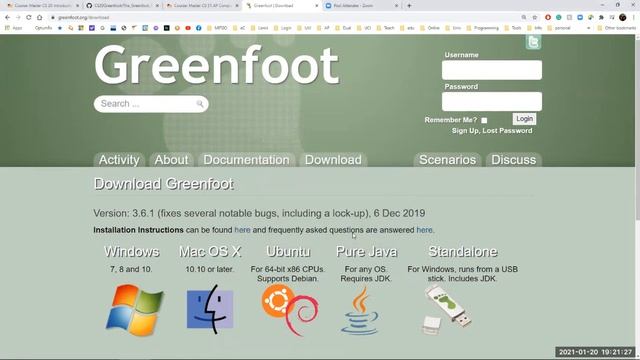The image size is (640, 360).
Task: Open the Chrome three-dot menu
Action: pyautogui.click(x=634, y=18)
